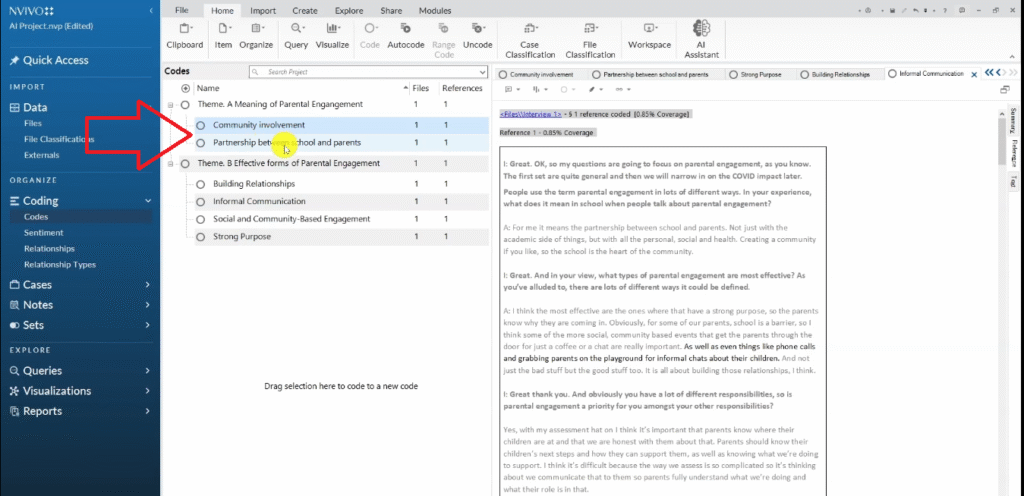Select the Building Relationships code row
This screenshot has width=1024, height=496.
[254, 184]
